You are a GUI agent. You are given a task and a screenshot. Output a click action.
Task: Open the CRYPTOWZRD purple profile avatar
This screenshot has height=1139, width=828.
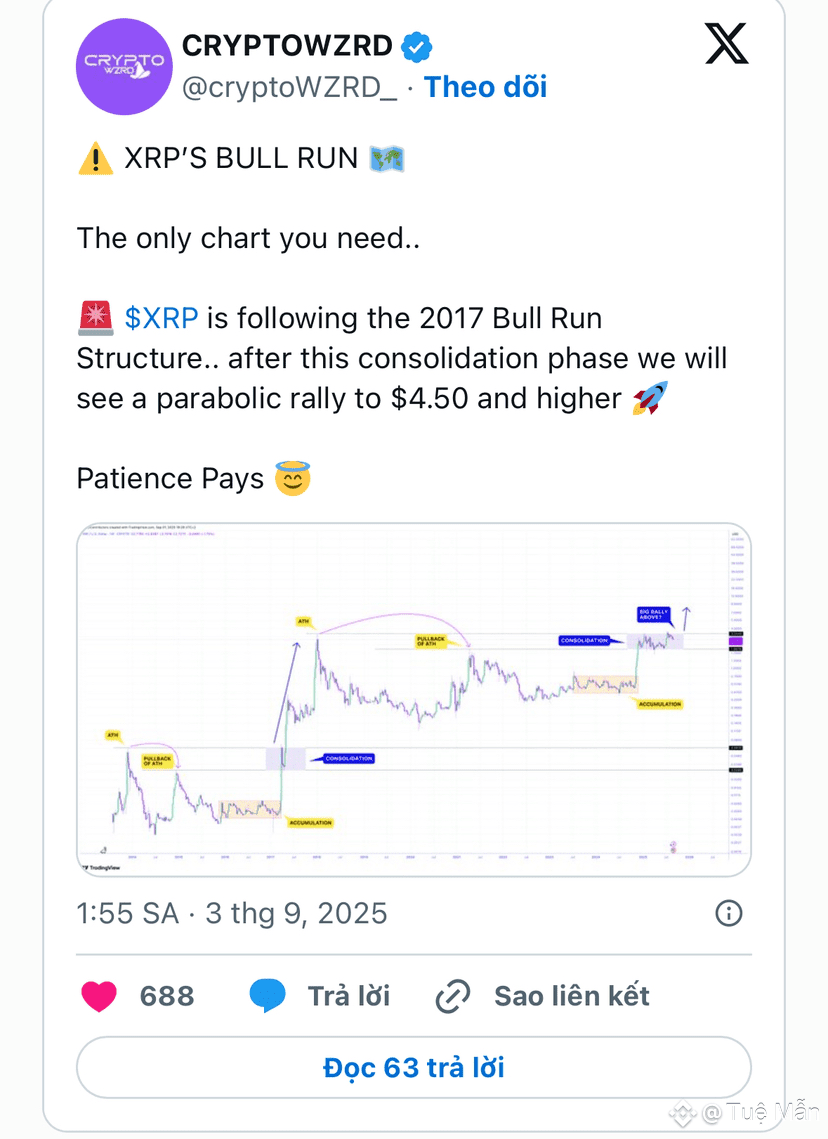(124, 67)
